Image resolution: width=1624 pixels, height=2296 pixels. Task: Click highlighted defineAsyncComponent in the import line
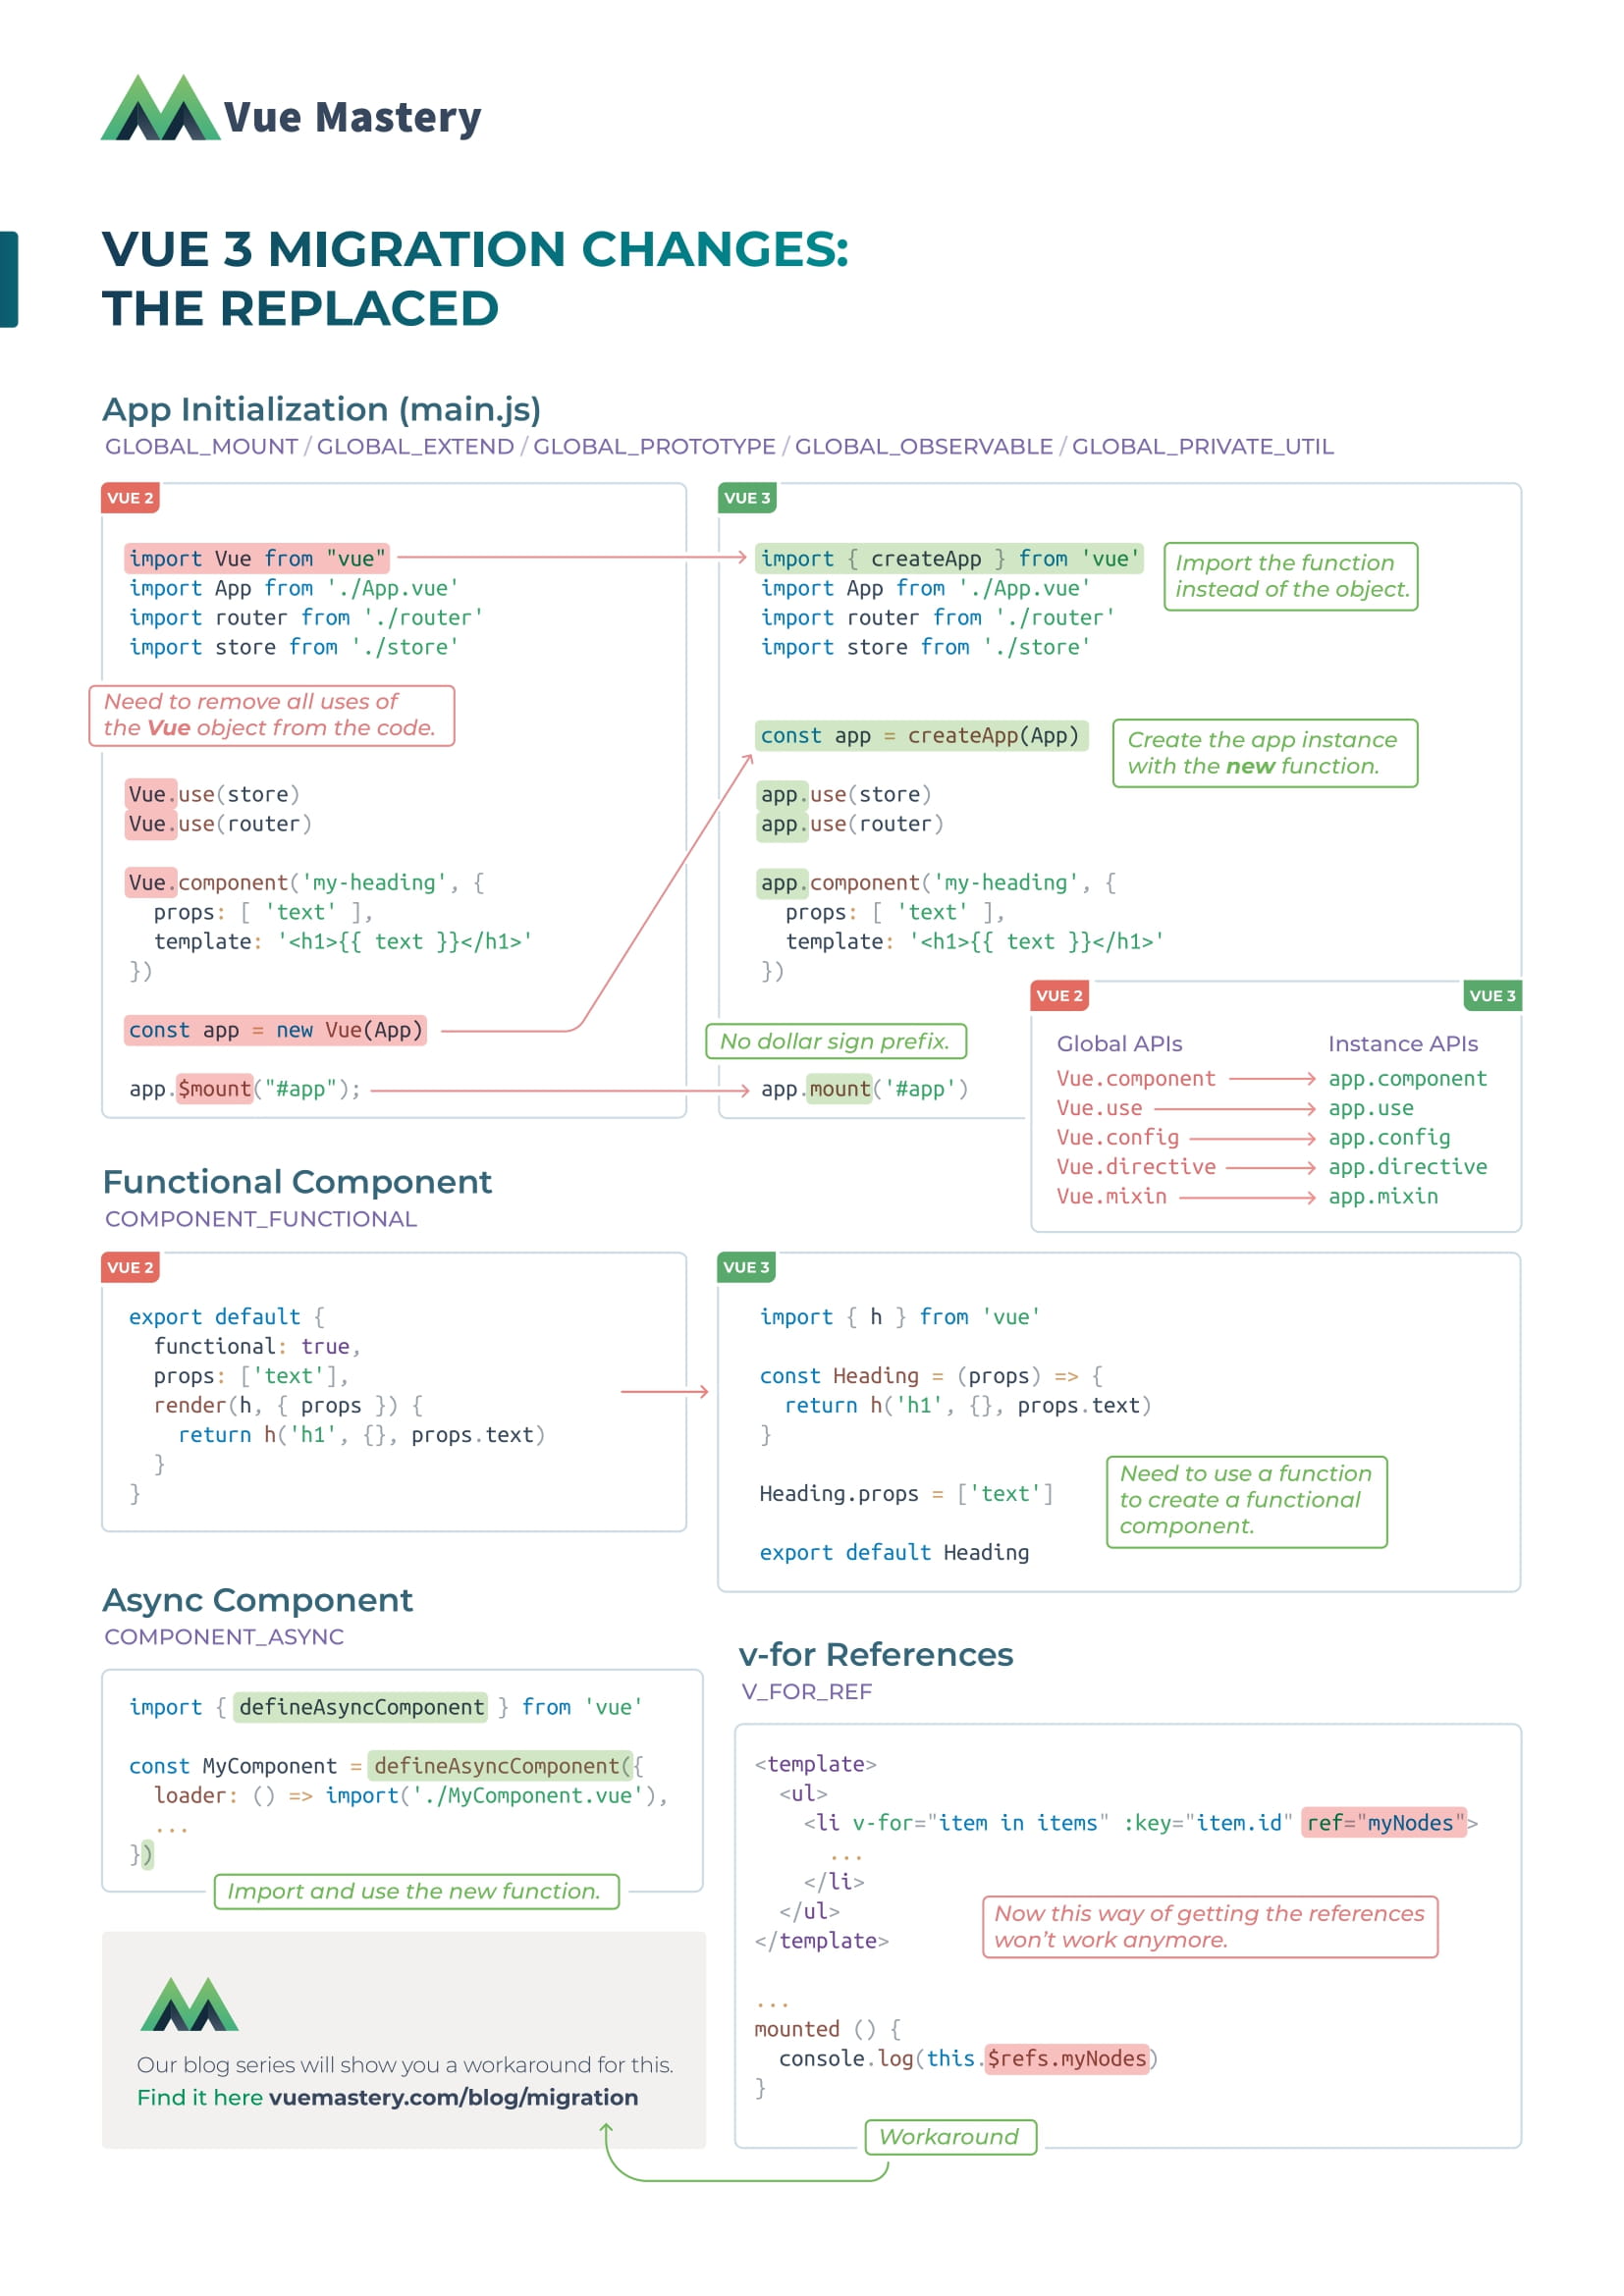[361, 1707]
